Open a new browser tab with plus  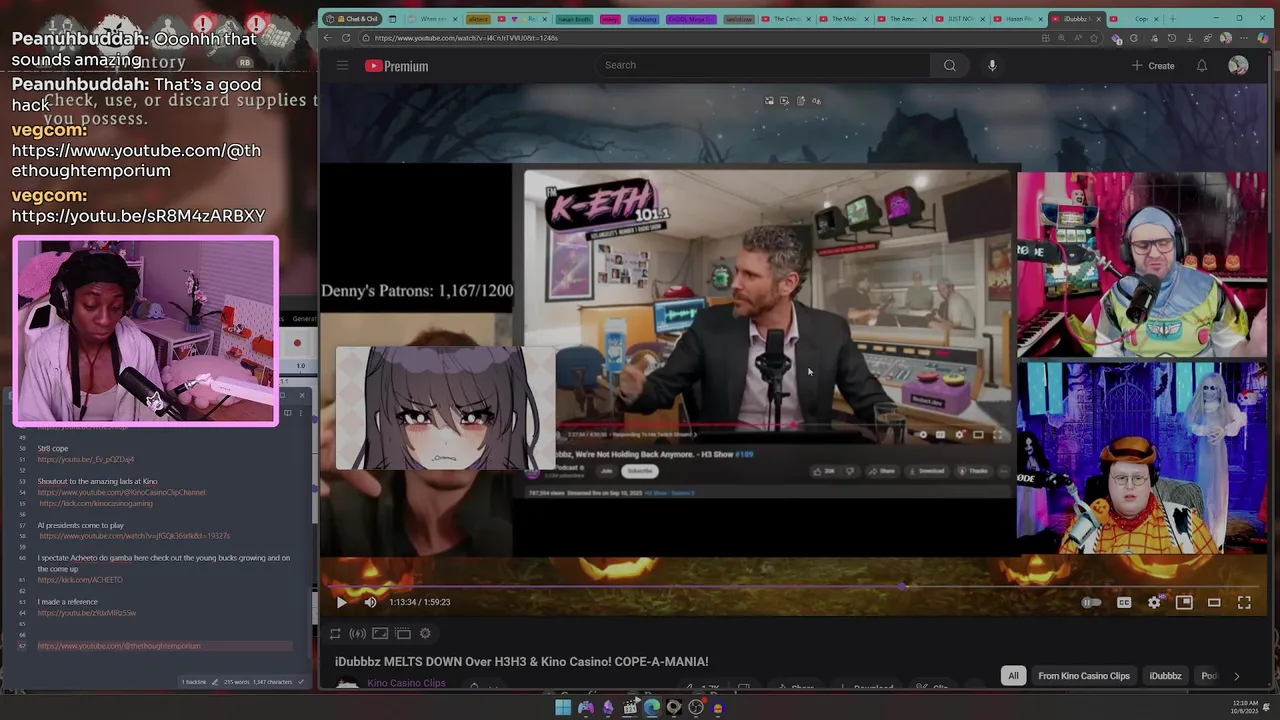pyautogui.click(x=1172, y=18)
